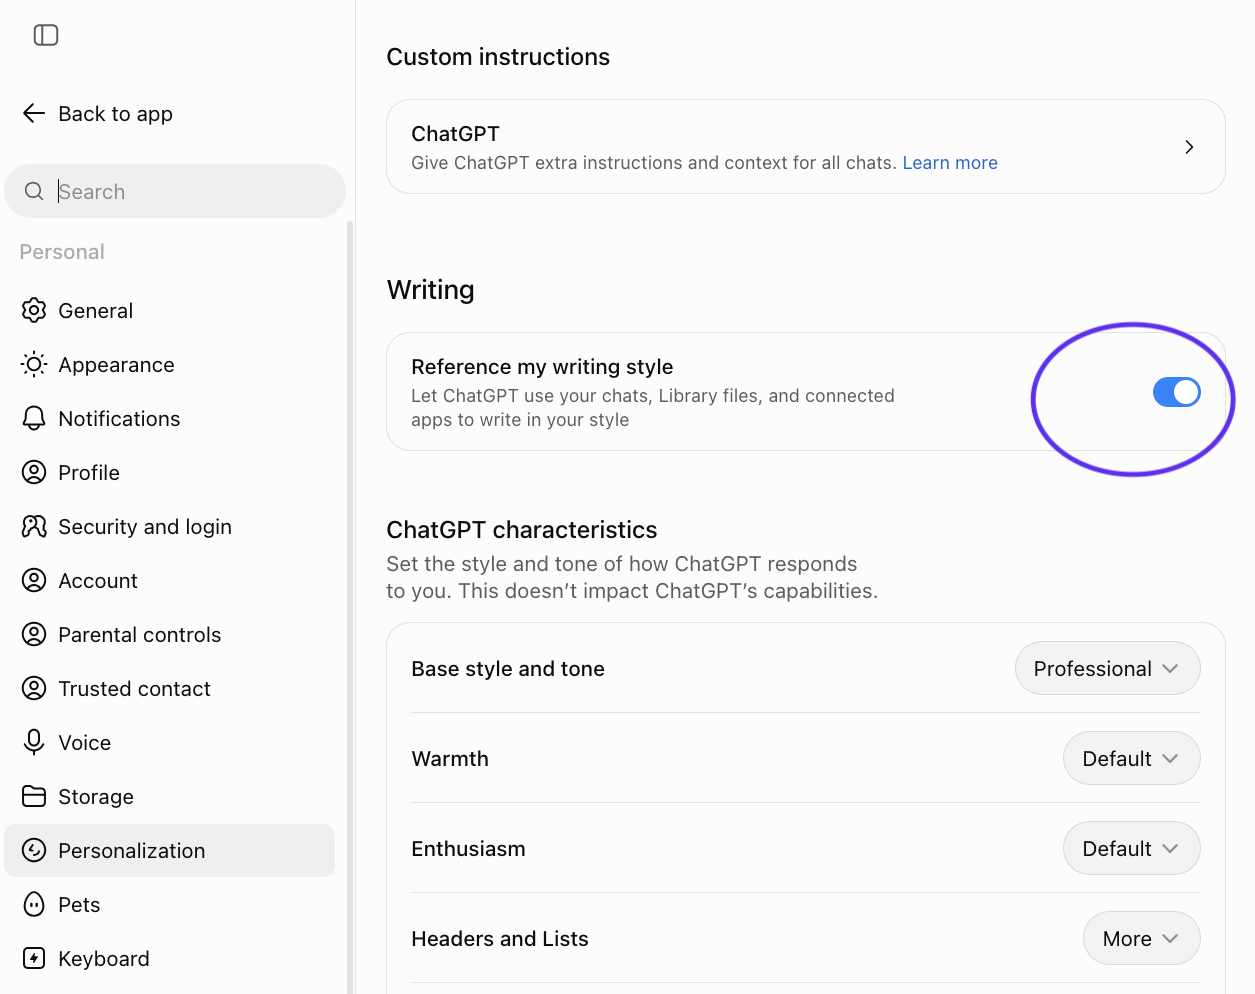Click the Custom instructions heading
This screenshot has height=994, width=1255.
click(498, 57)
